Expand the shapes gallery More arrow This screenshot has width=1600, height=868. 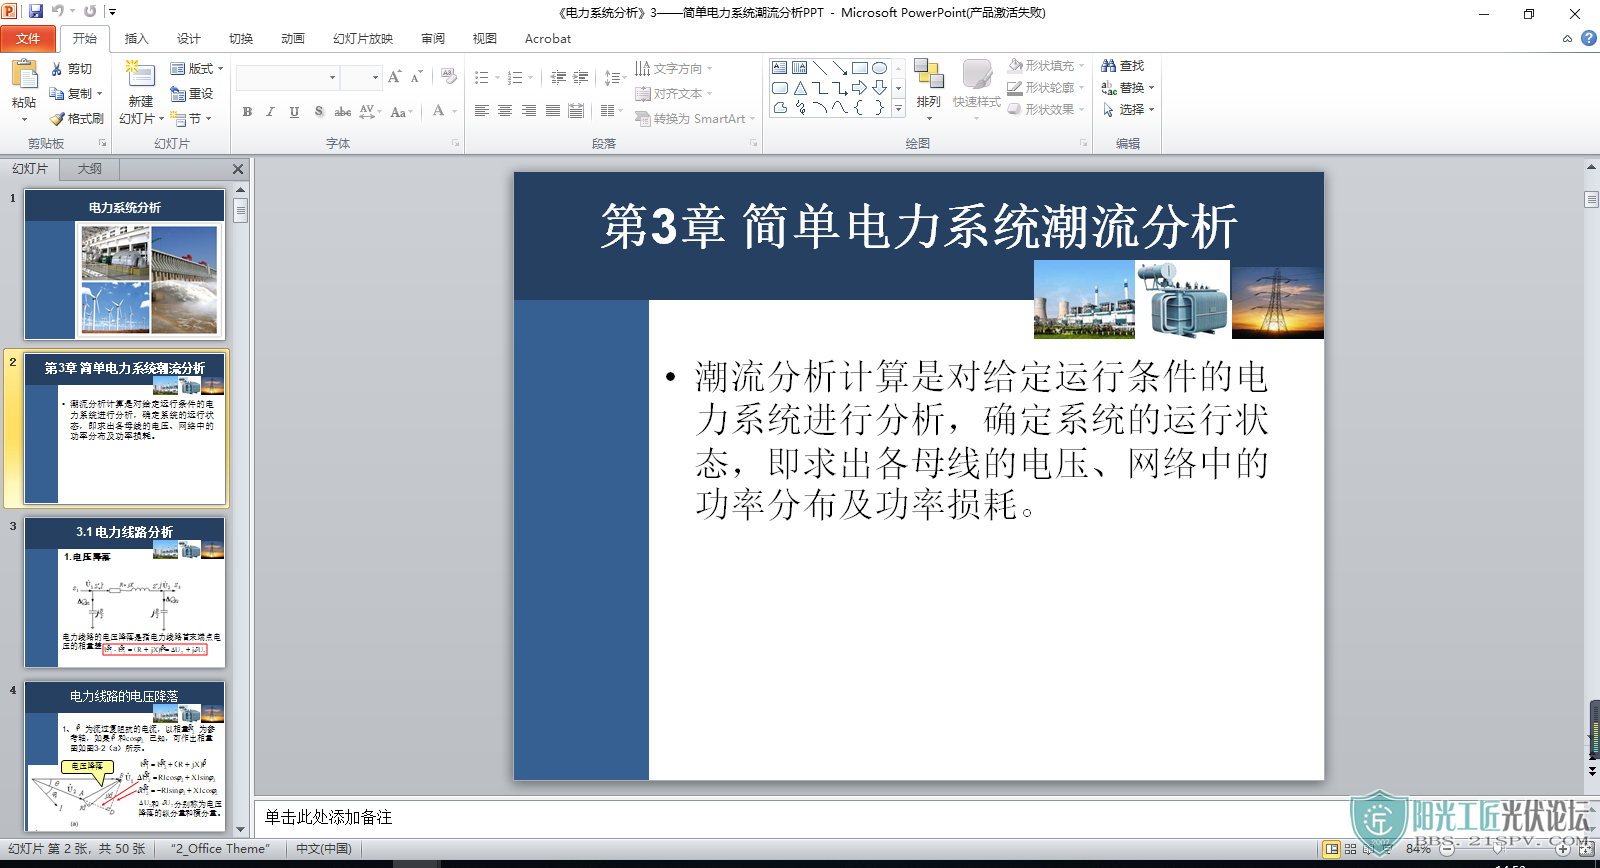pyautogui.click(x=899, y=107)
